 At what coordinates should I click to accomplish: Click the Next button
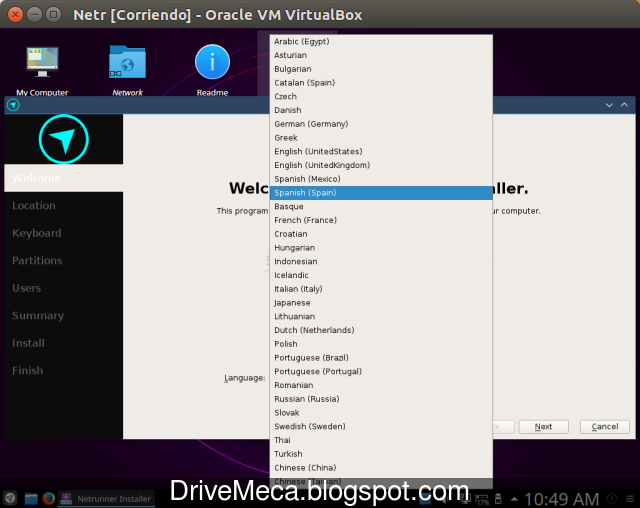(x=544, y=426)
